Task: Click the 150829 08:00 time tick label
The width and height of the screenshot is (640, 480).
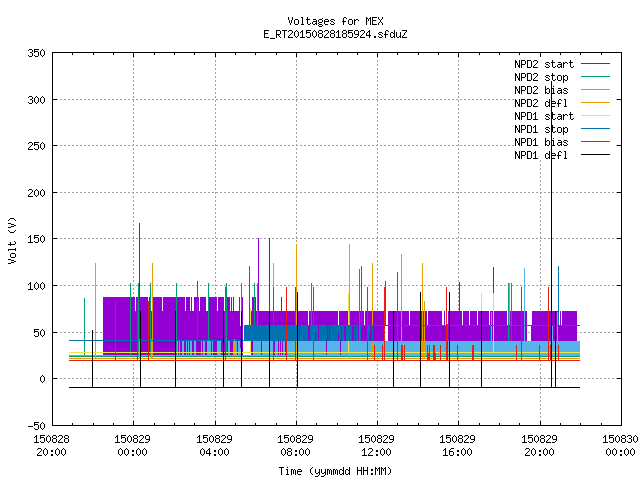Action: [295, 446]
